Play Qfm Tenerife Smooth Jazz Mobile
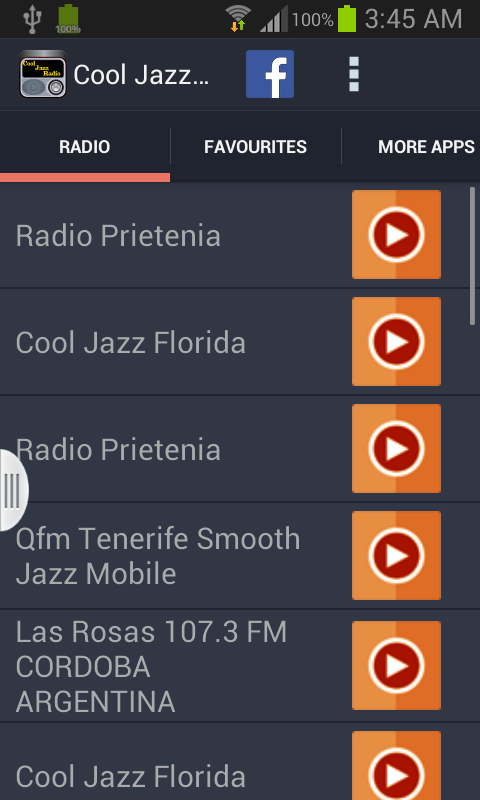 [396, 555]
